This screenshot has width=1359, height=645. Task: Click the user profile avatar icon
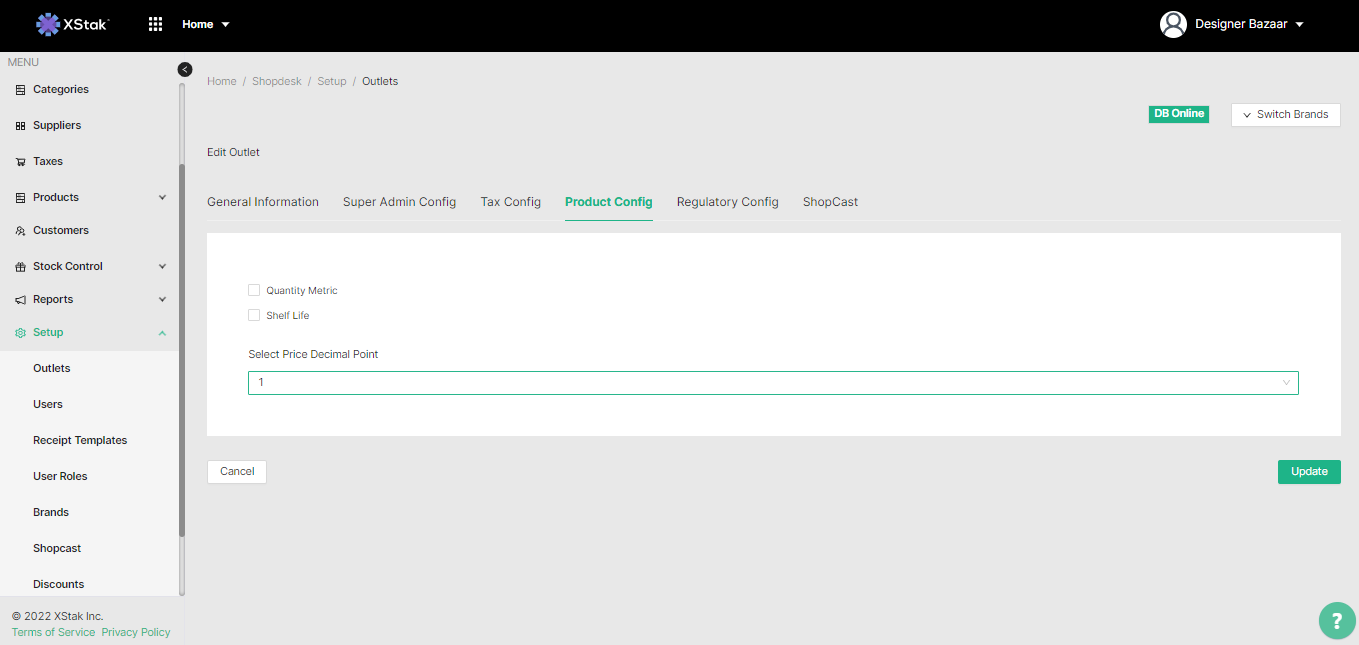[x=1173, y=24]
